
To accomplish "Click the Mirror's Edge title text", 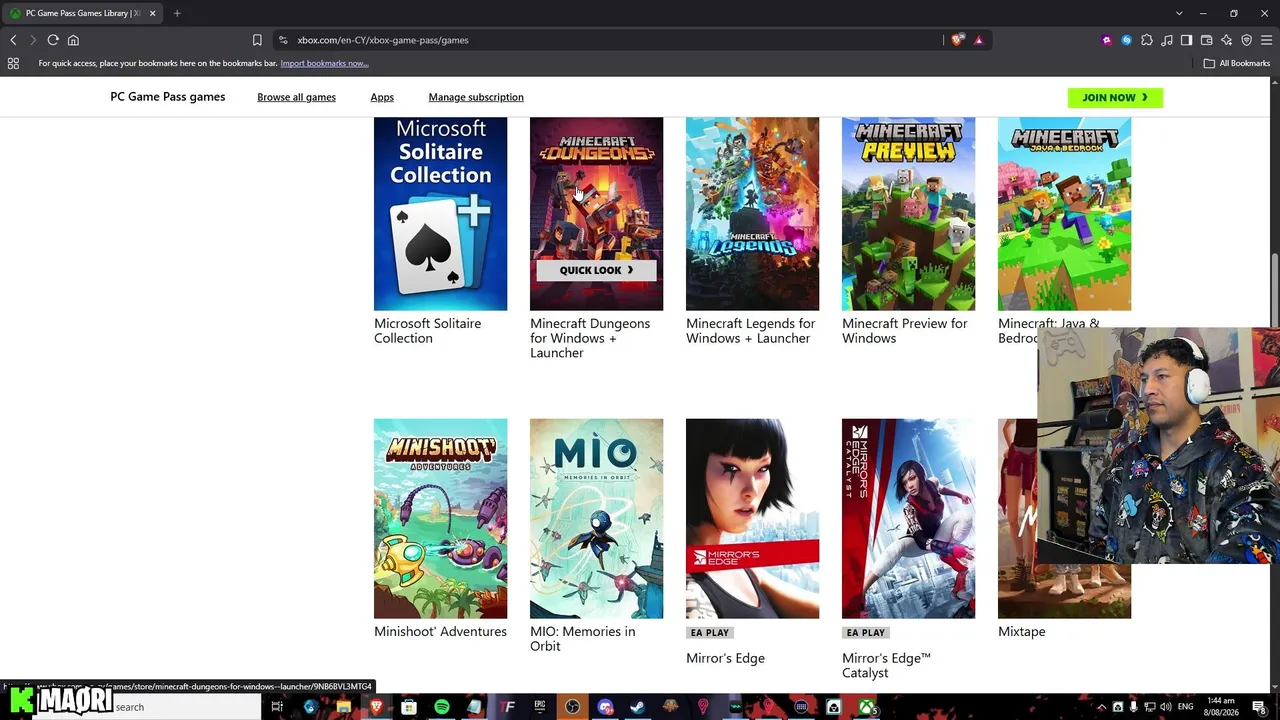I will point(725,658).
